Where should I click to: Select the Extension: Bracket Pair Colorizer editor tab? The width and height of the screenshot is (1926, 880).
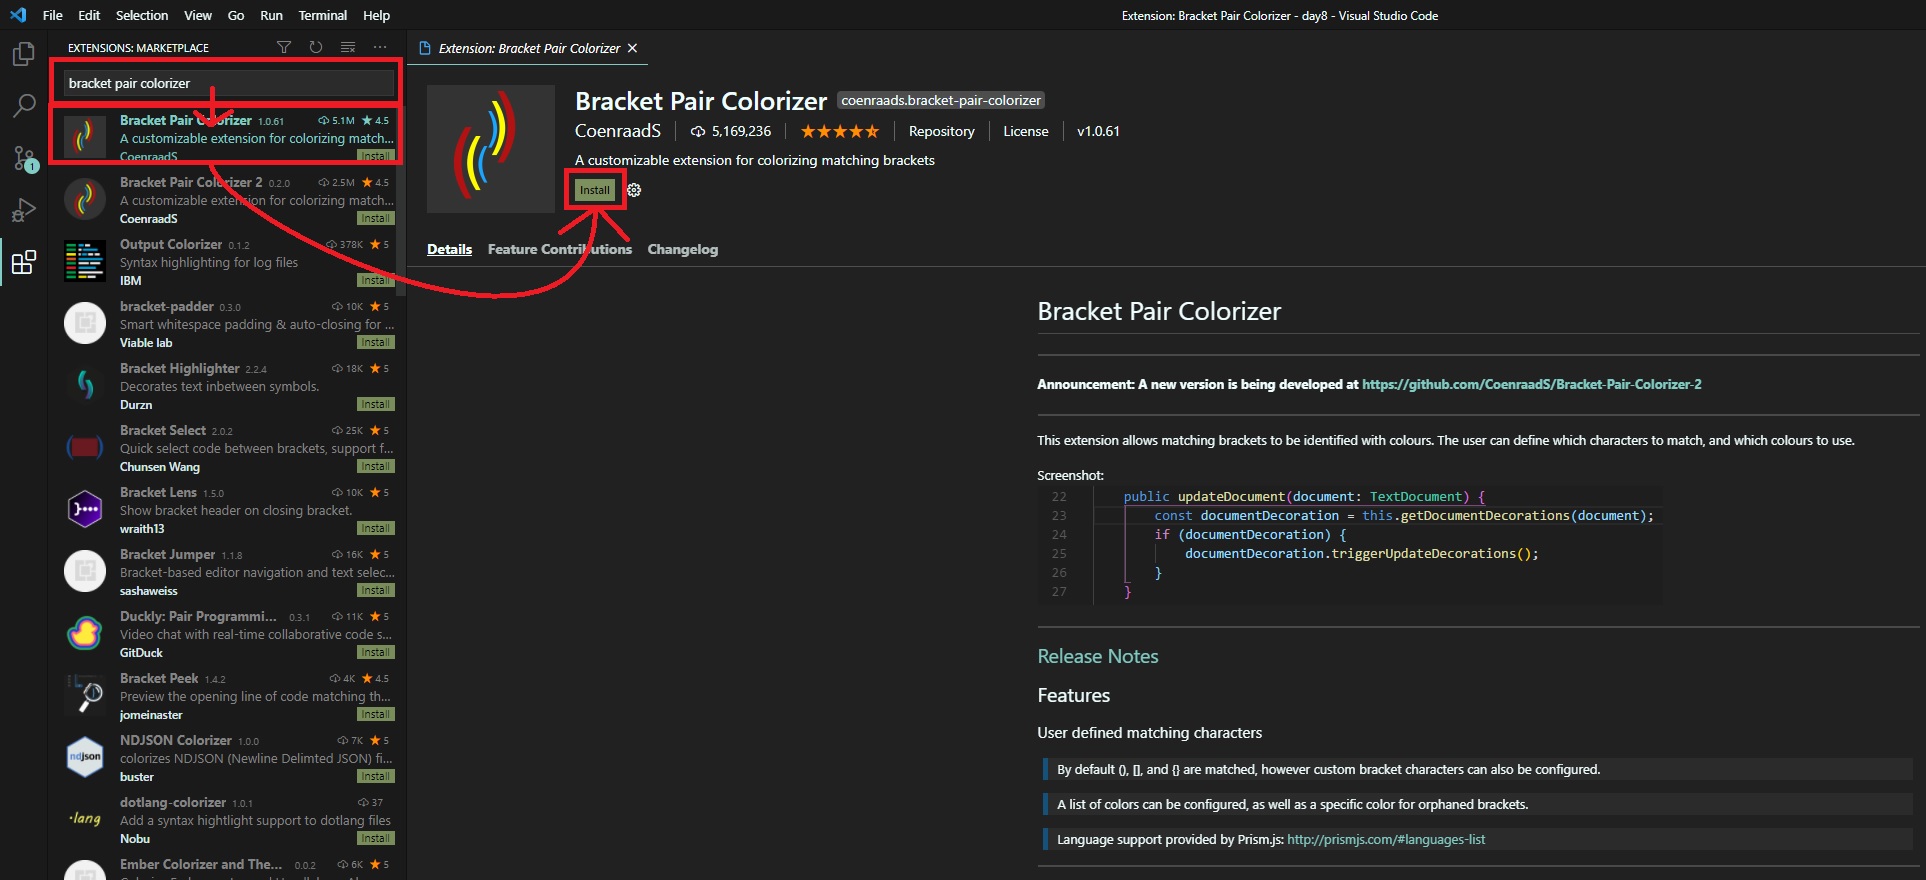(528, 48)
